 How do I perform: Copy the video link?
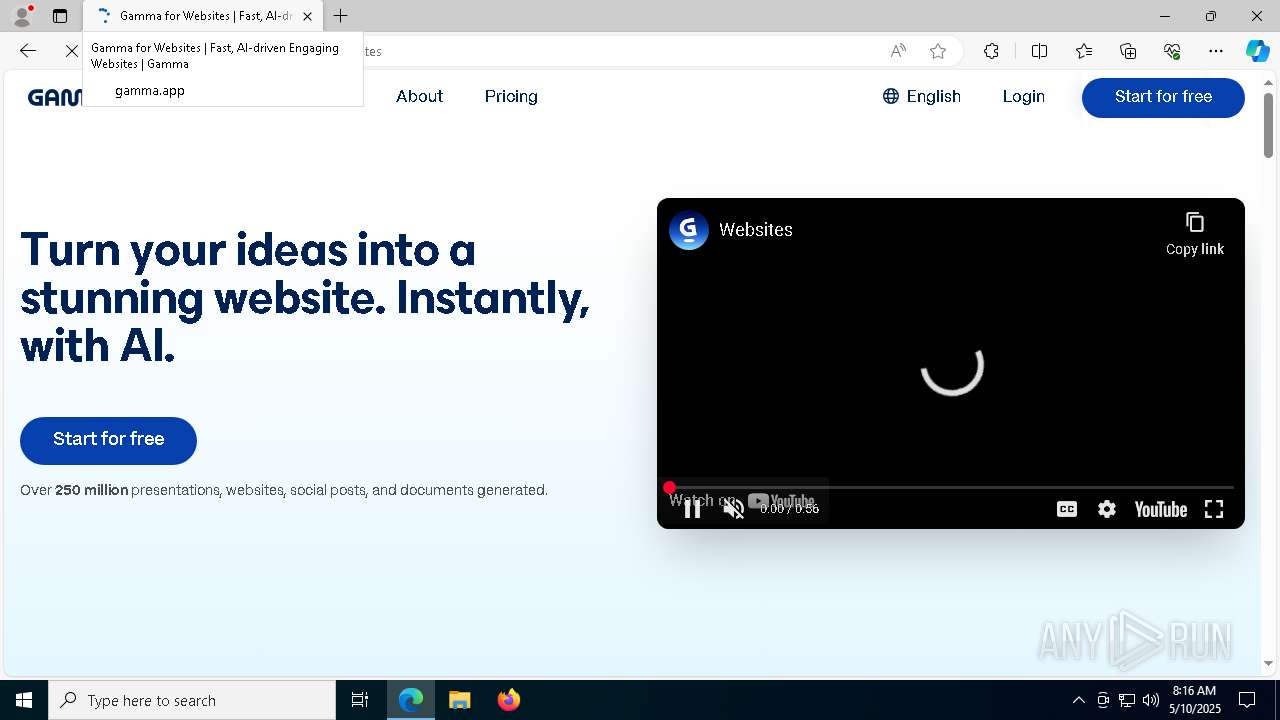tap(1194, 235)
